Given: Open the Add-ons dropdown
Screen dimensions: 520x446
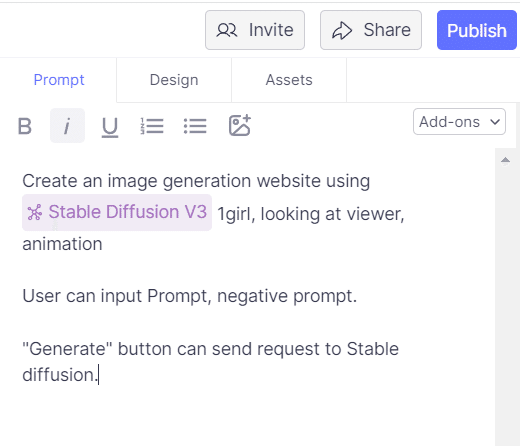Looking at the screenshot, I should pyautogui.click(x=459, y=122).
